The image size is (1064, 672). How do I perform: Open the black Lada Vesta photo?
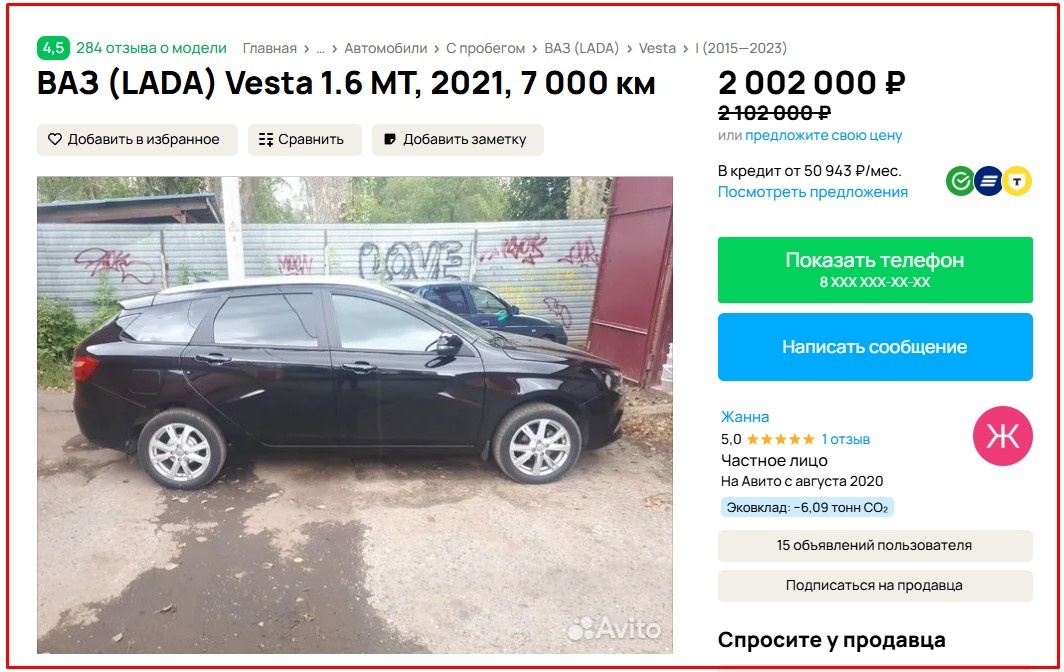coord(355,415)
